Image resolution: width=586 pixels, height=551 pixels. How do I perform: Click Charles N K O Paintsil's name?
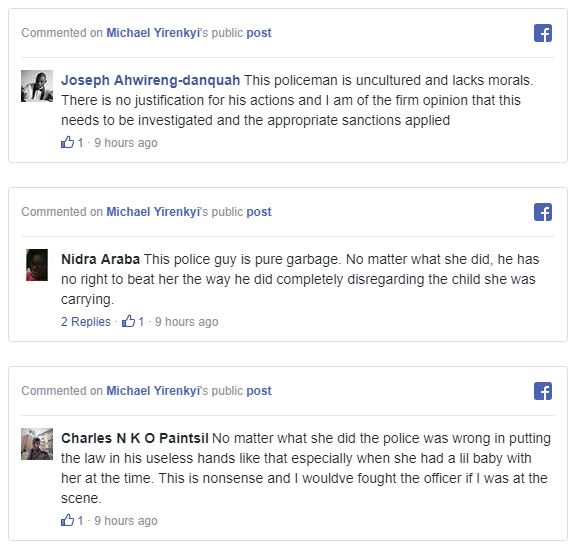pyautogui.click(x=135, y=438)
